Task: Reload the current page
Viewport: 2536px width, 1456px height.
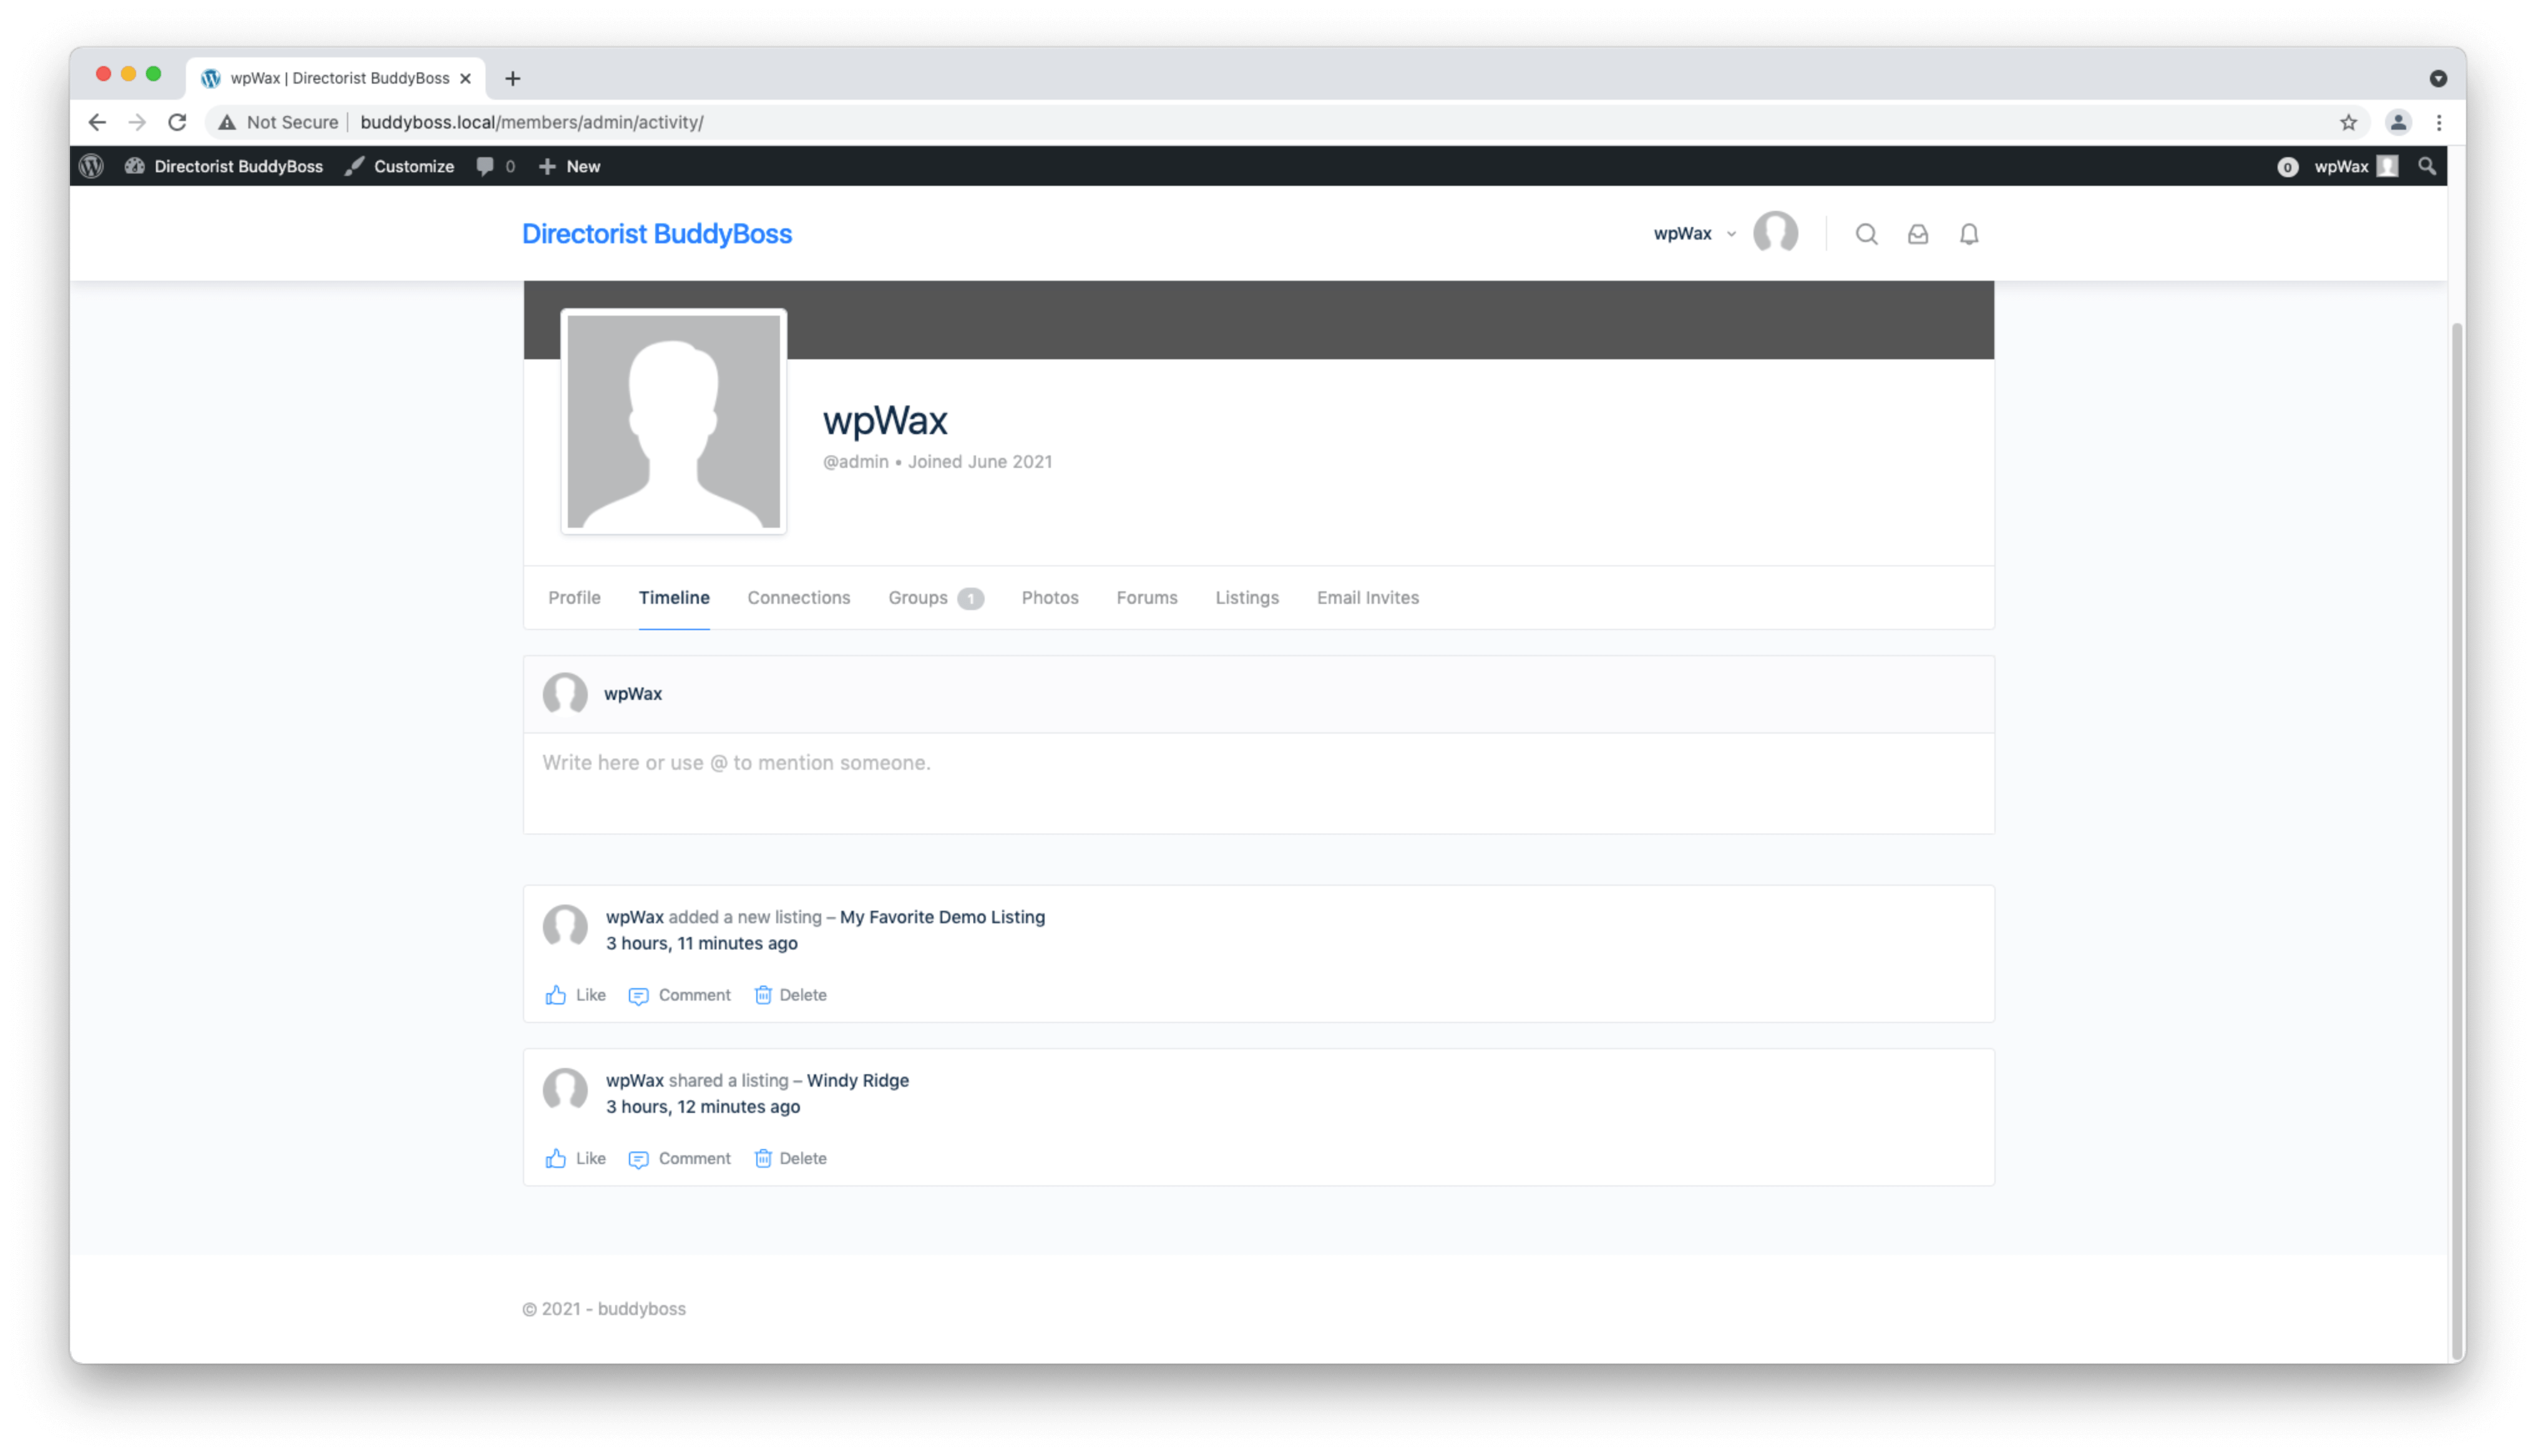Action: (x=177, y=122)
